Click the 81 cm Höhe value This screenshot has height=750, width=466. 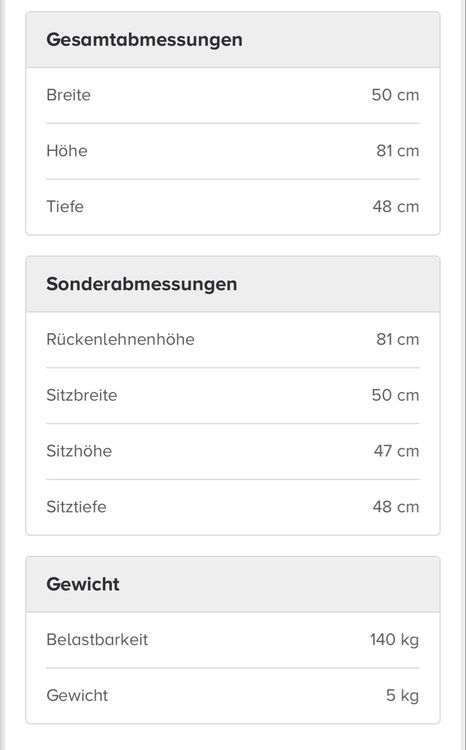tap(398, 151)
